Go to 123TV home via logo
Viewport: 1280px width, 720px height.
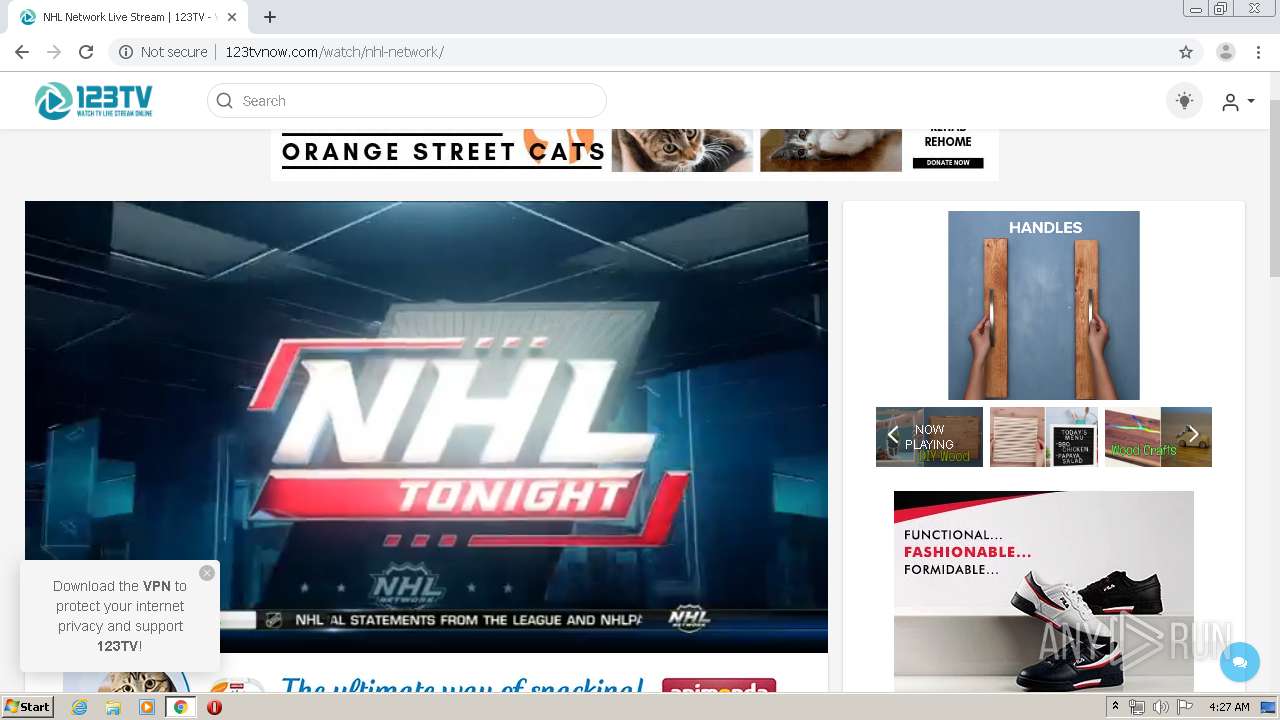94,101
